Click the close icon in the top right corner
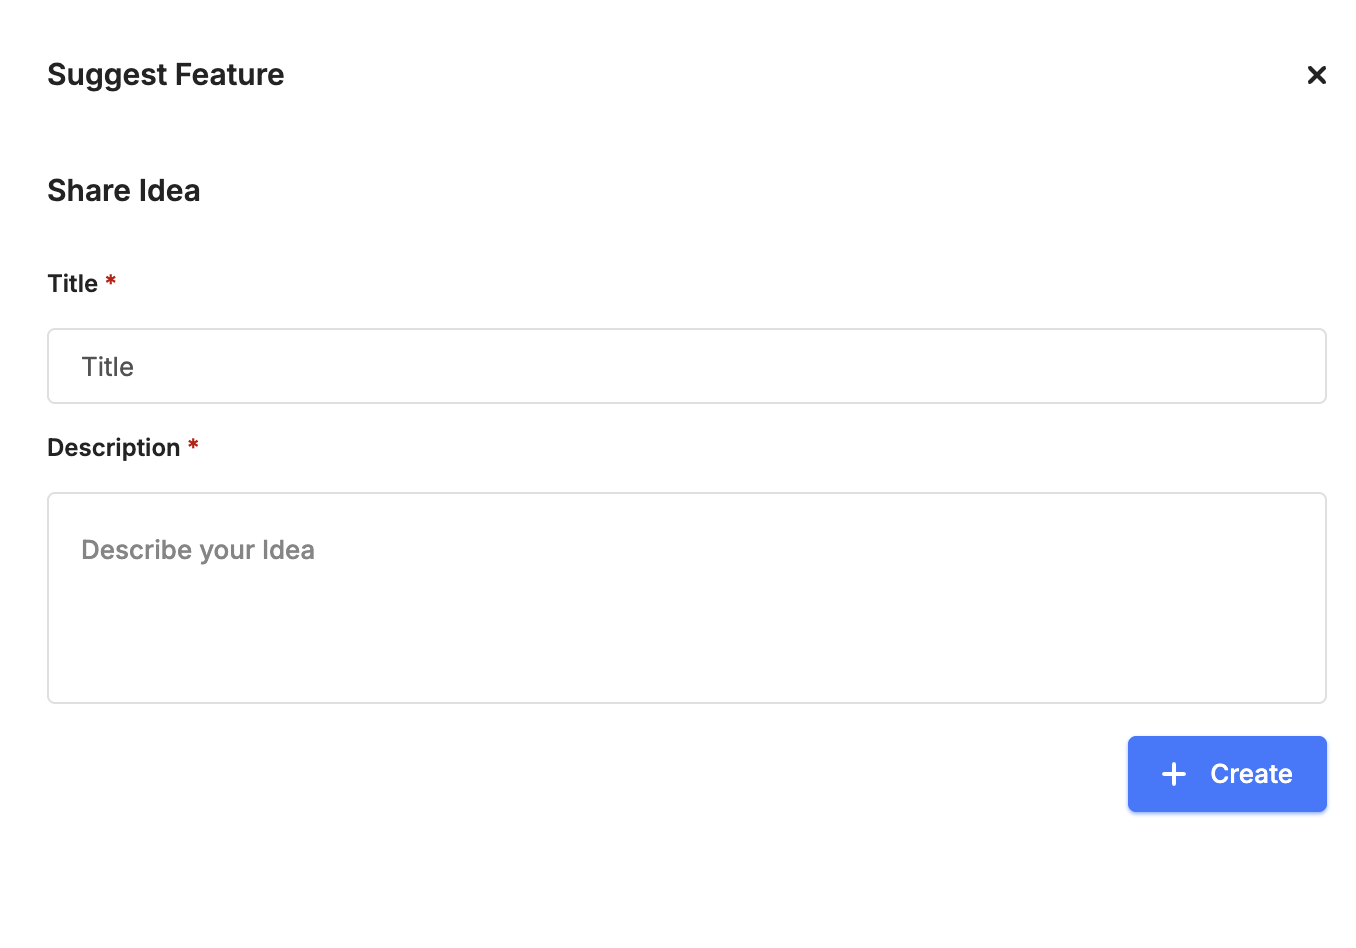The image size is (1356, 948). click(1316, 75)
